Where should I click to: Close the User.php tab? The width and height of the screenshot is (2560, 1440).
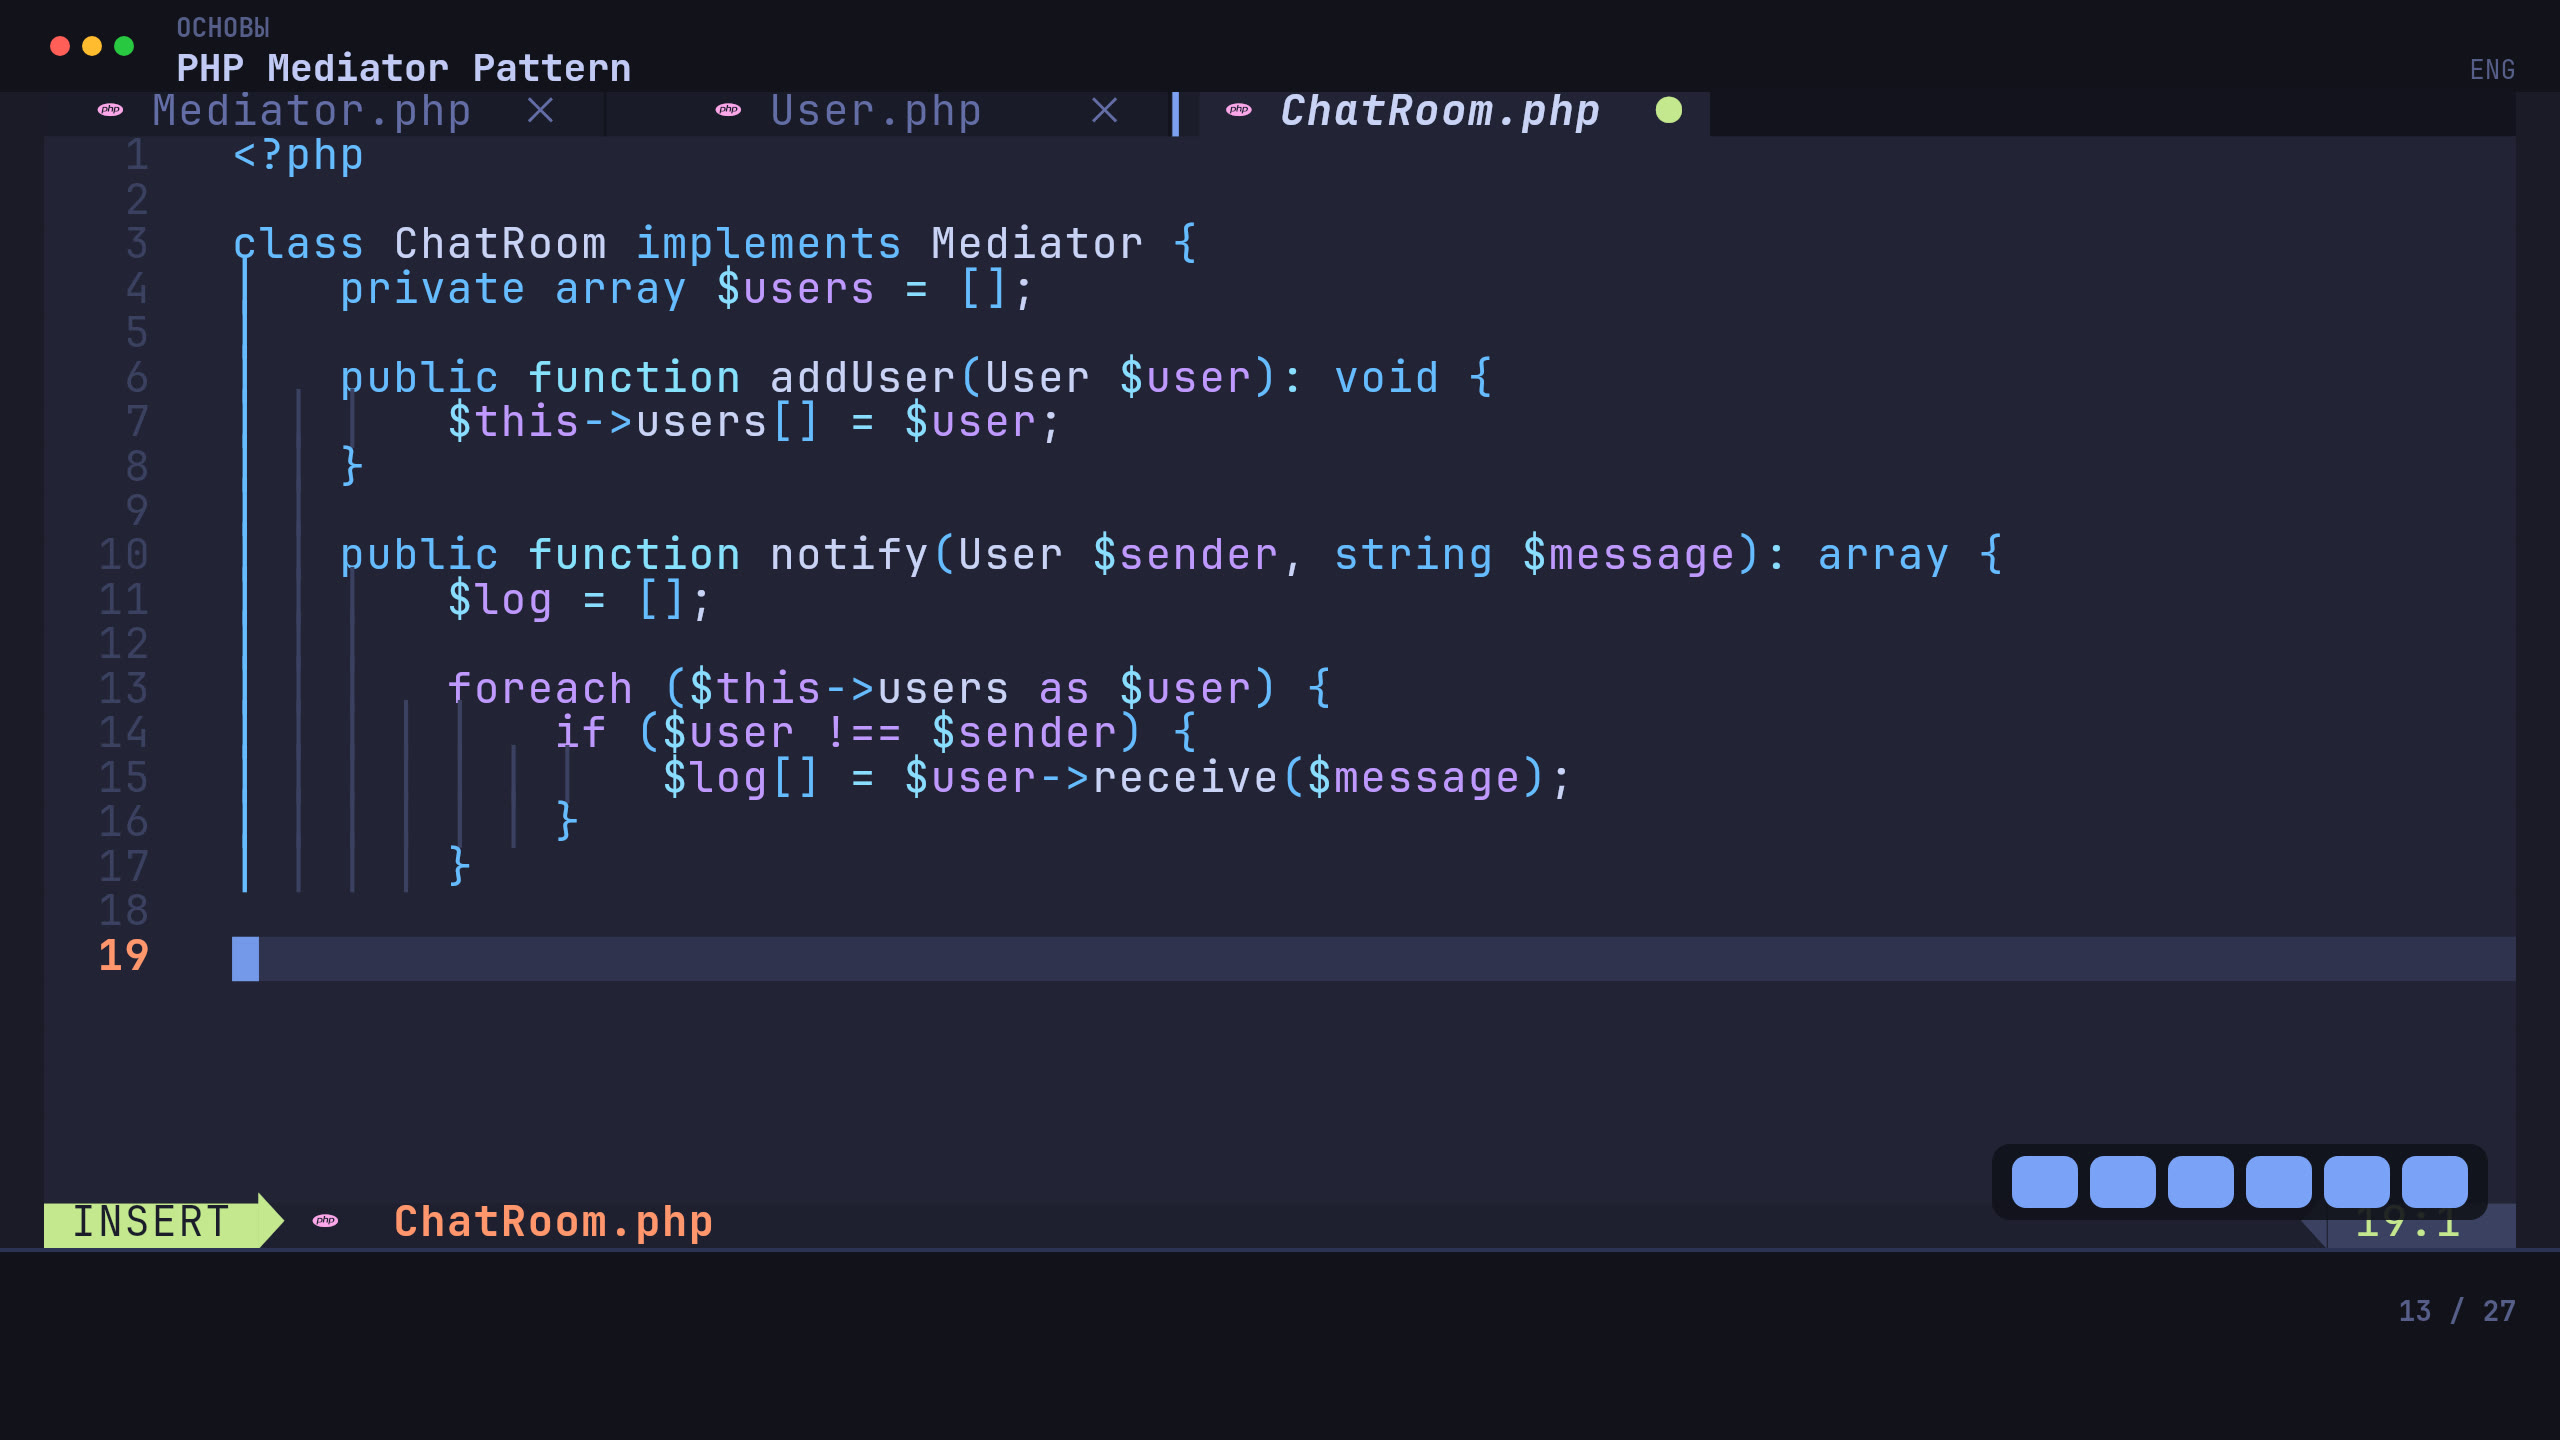click(1104, 110)
